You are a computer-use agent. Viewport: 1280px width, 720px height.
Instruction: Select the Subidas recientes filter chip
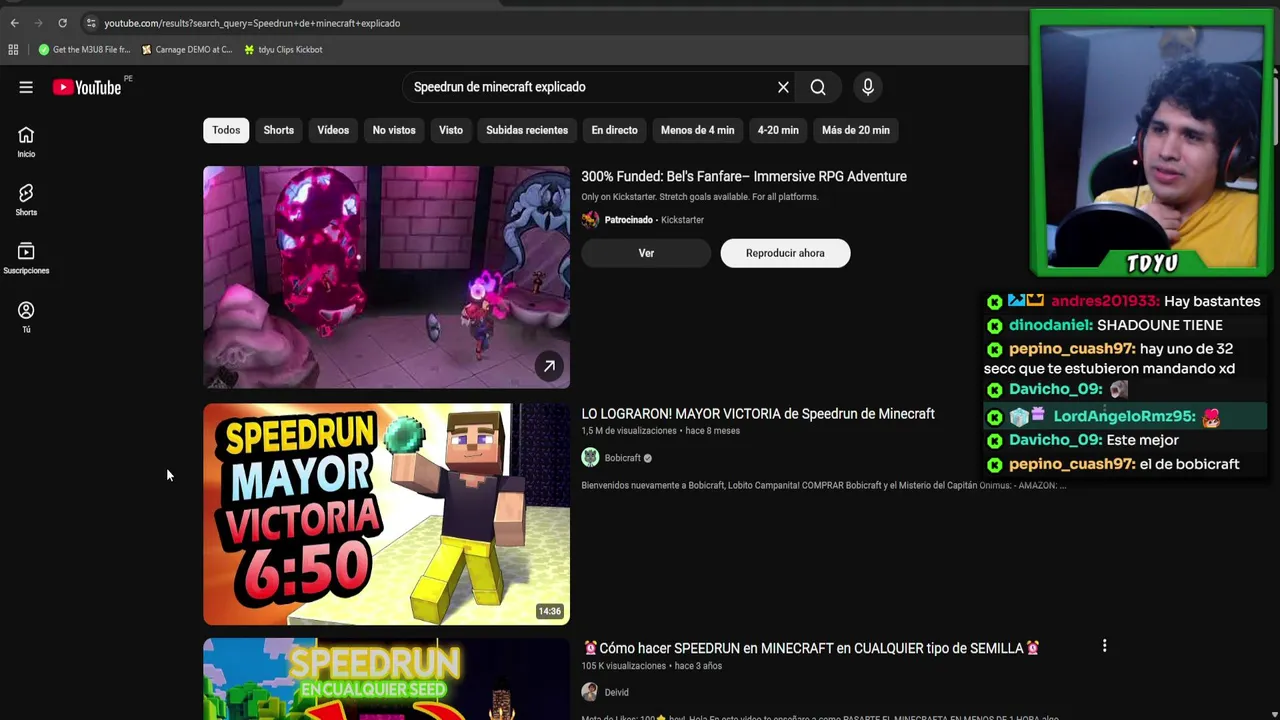click(x=527, y=130)
